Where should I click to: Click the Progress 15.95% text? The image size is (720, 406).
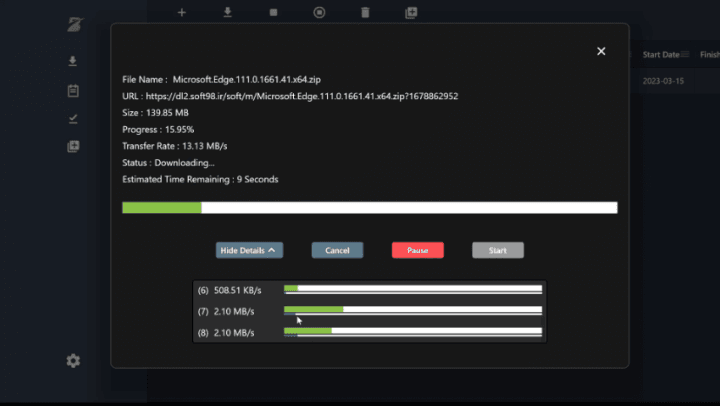(158, 130)
